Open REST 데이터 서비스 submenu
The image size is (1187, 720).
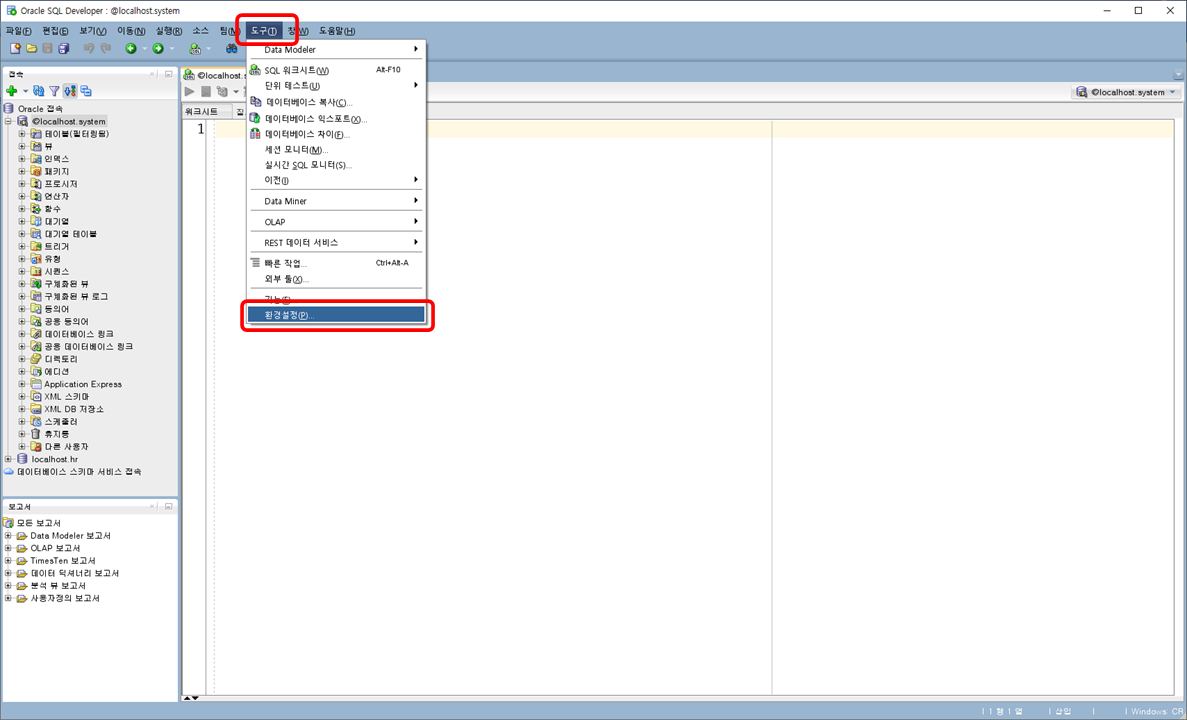pos(337,243)
